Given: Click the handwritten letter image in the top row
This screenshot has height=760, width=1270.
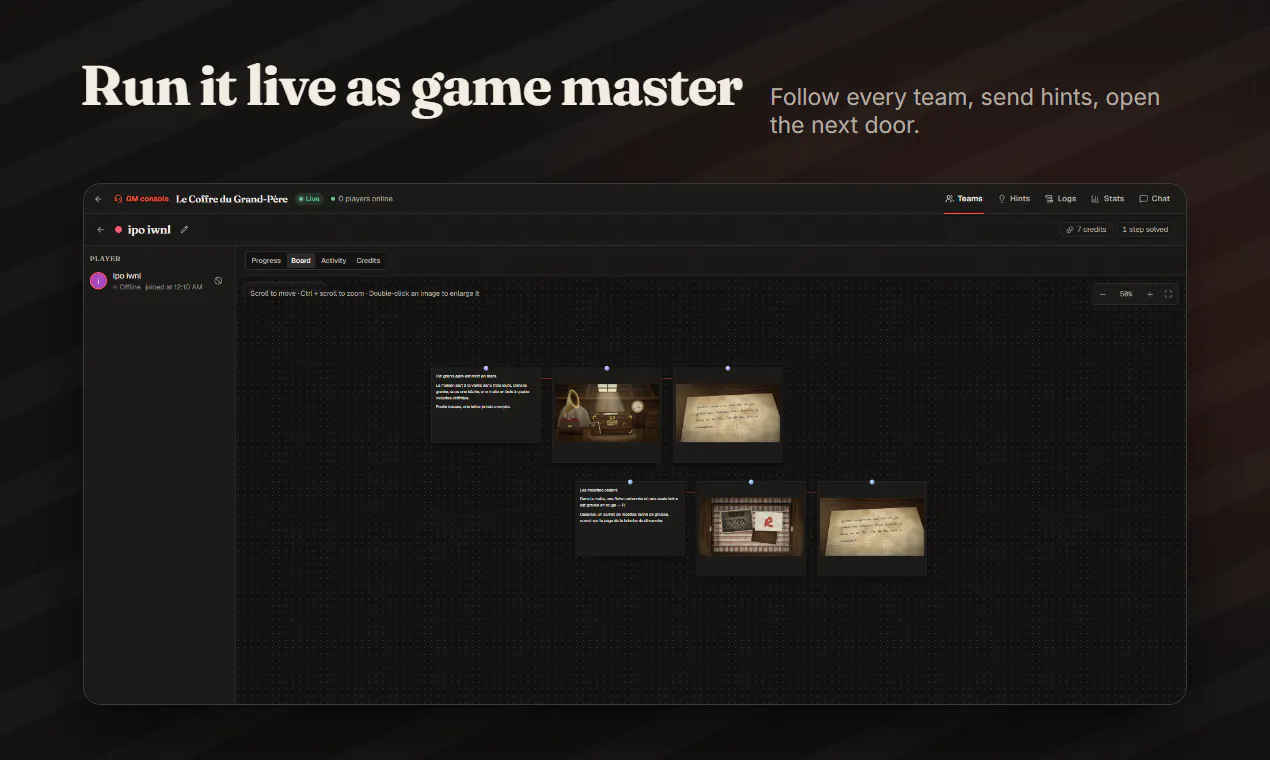Looking at the screenshot, I should (x=728, y=413).
